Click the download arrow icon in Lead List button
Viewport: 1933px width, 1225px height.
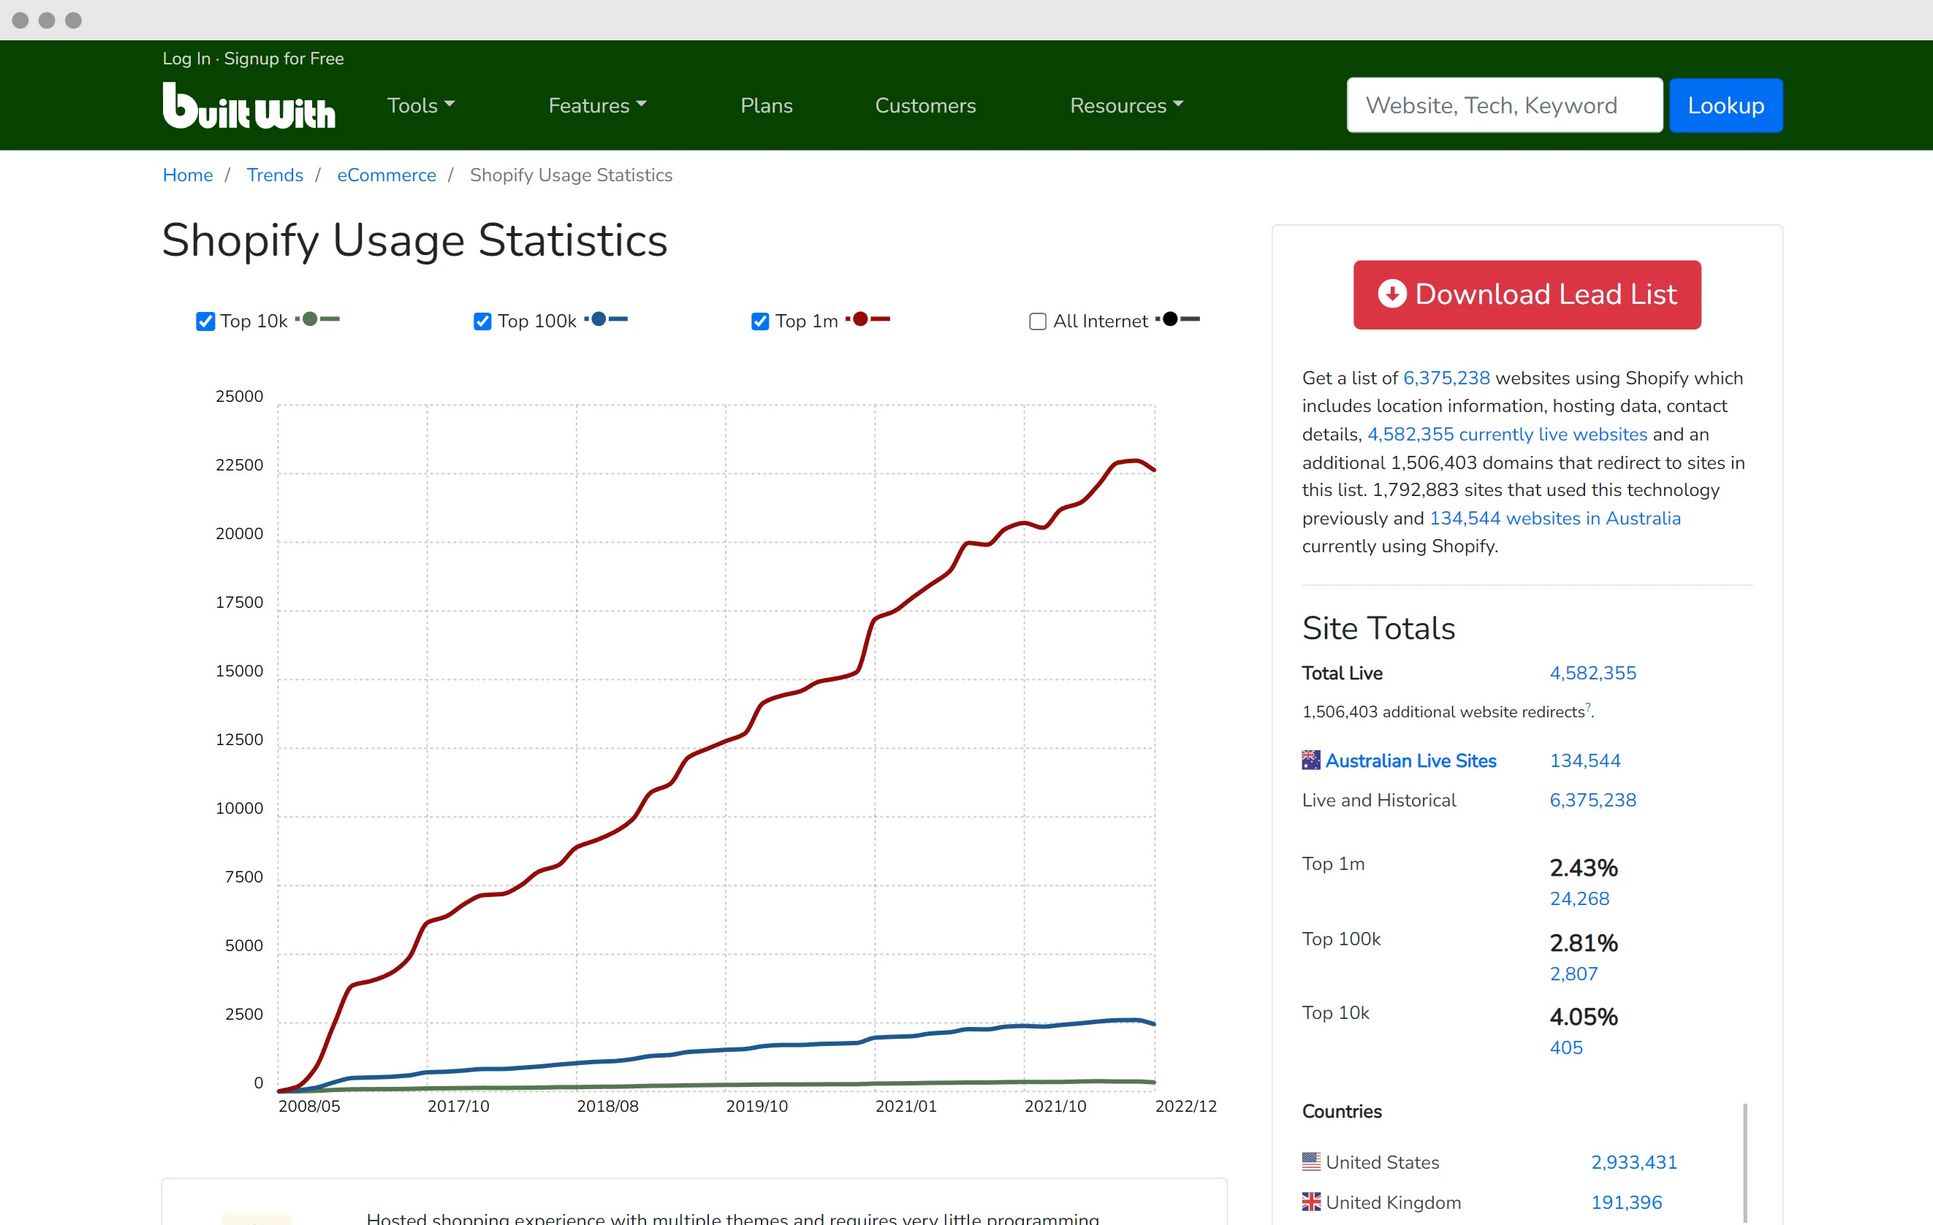click(x=1391, y=294)
